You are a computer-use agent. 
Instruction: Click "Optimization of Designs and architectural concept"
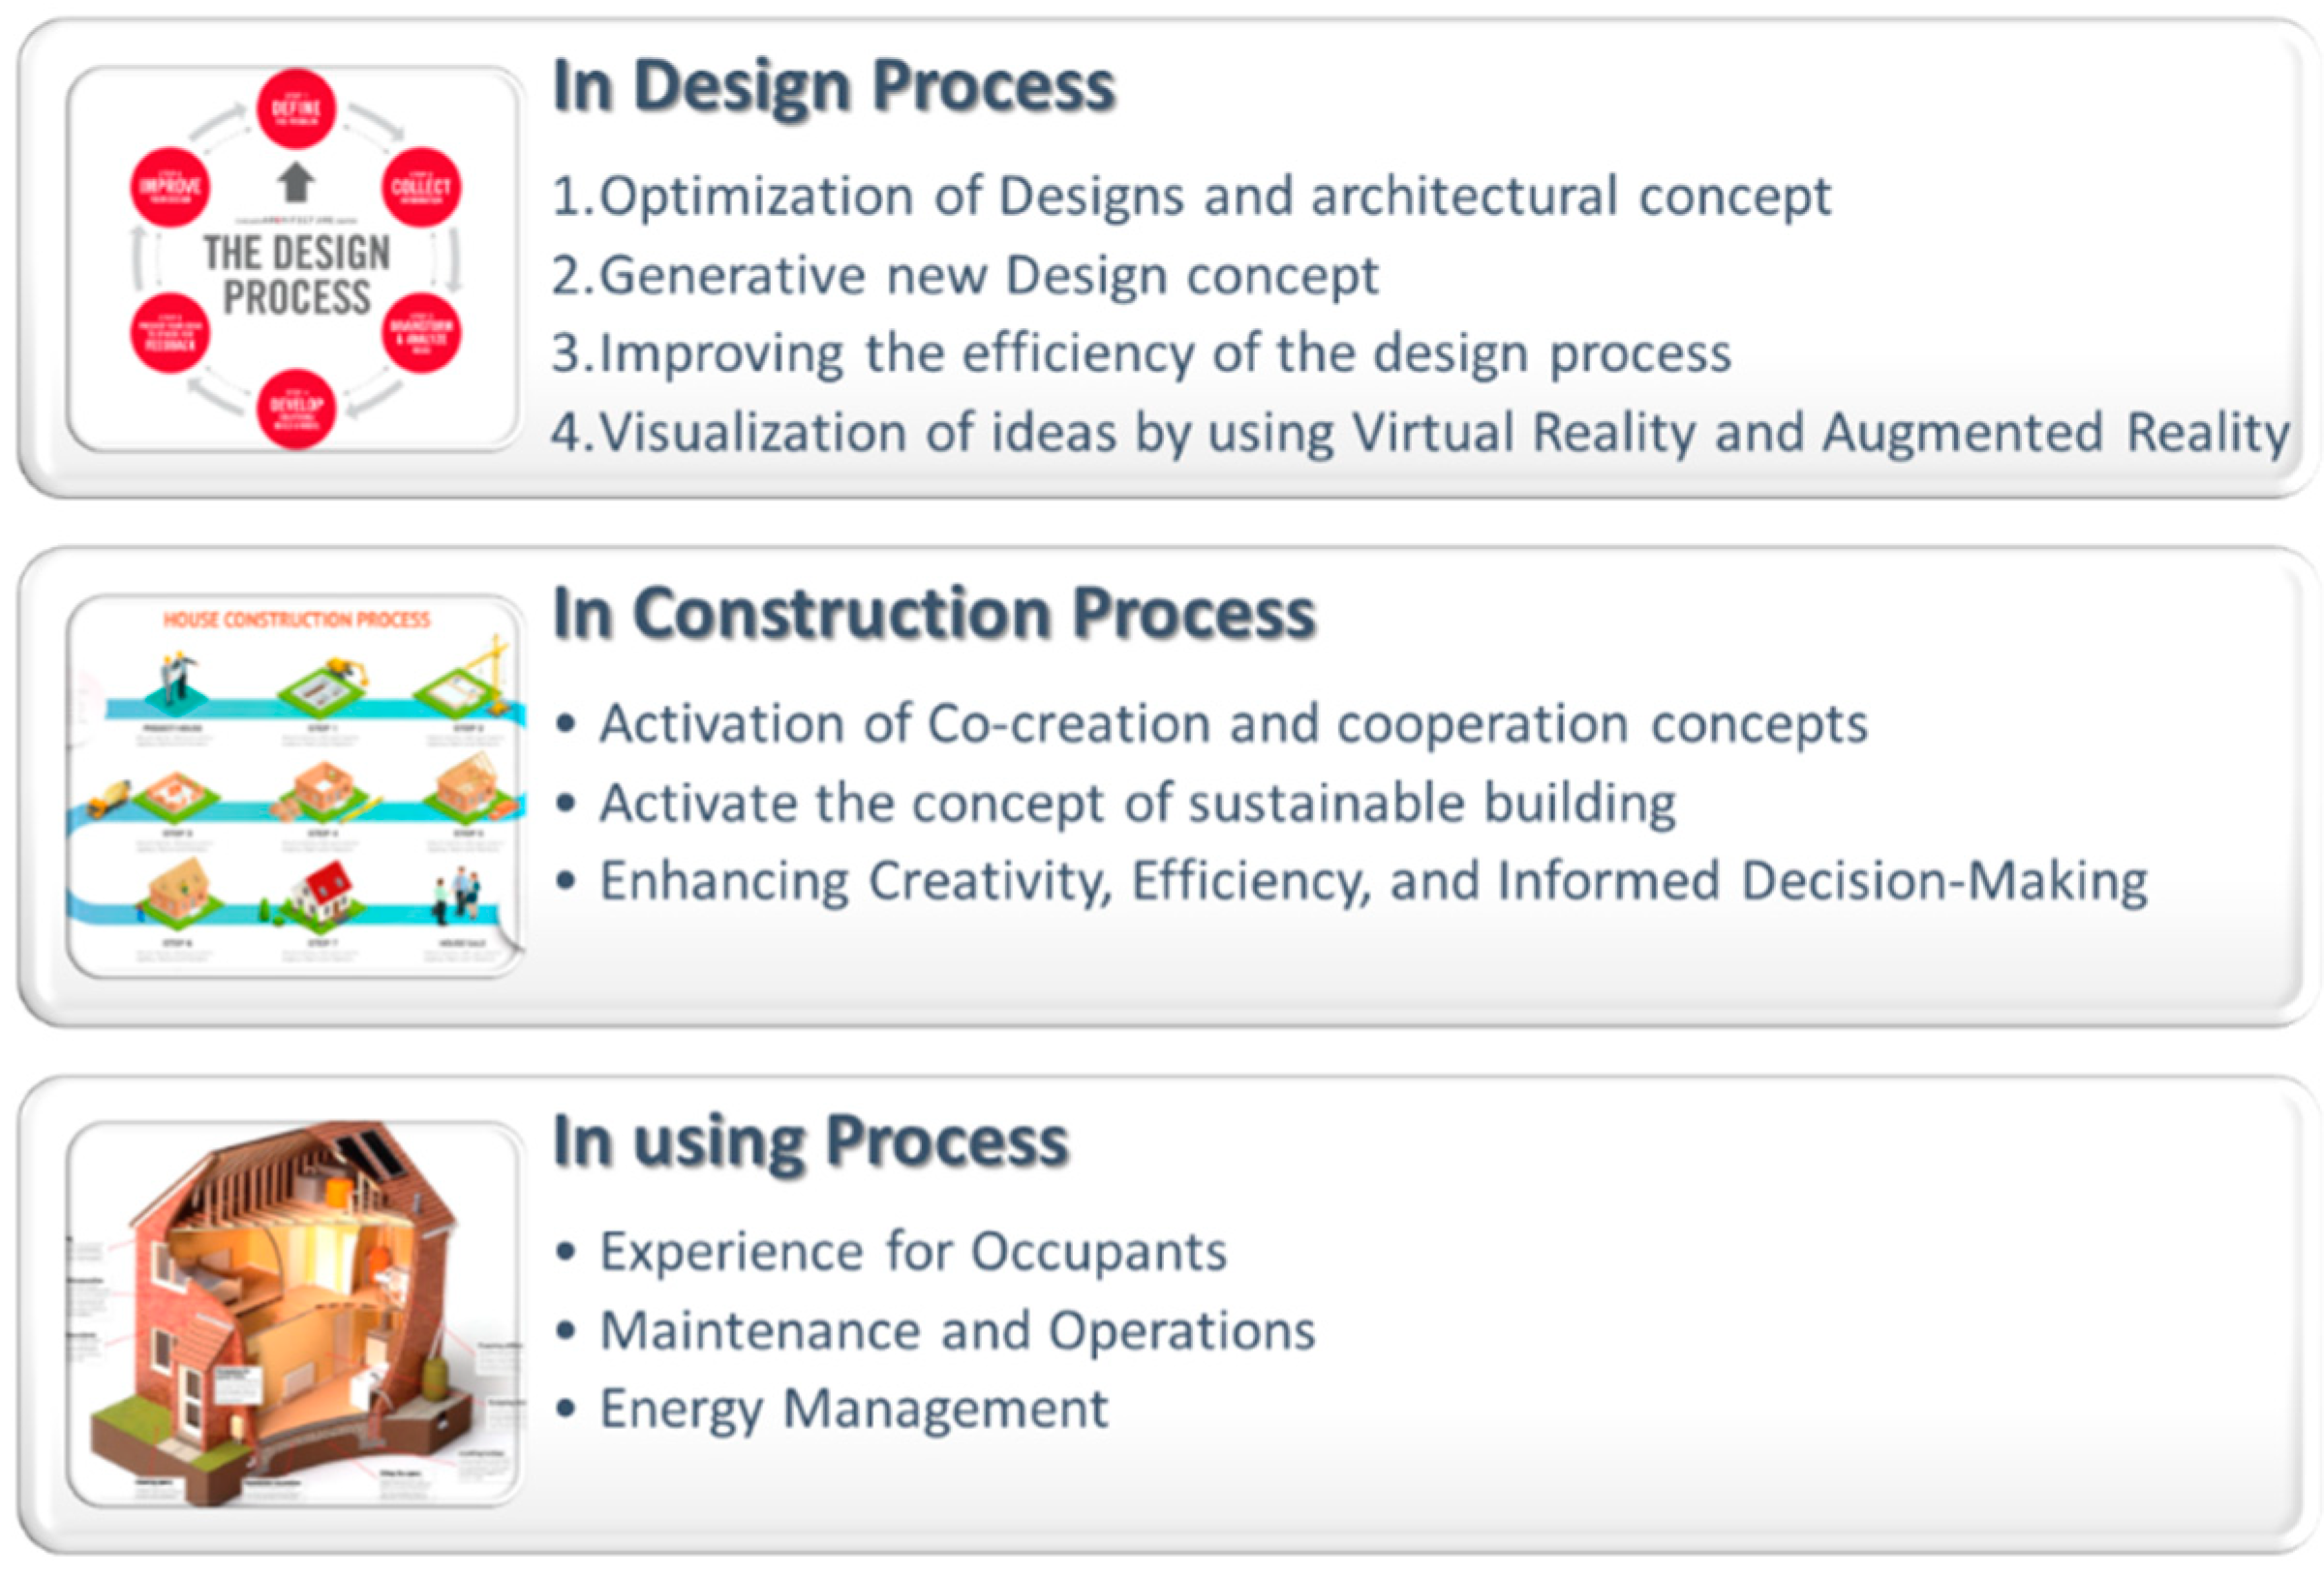[x=1191, y=196]
